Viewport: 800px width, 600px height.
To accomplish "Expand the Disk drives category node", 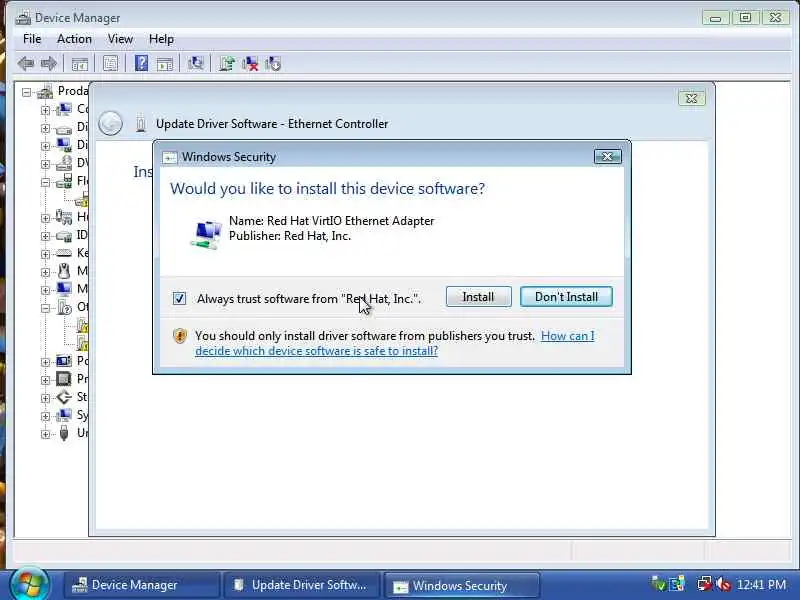I will [x=45, y=128].
